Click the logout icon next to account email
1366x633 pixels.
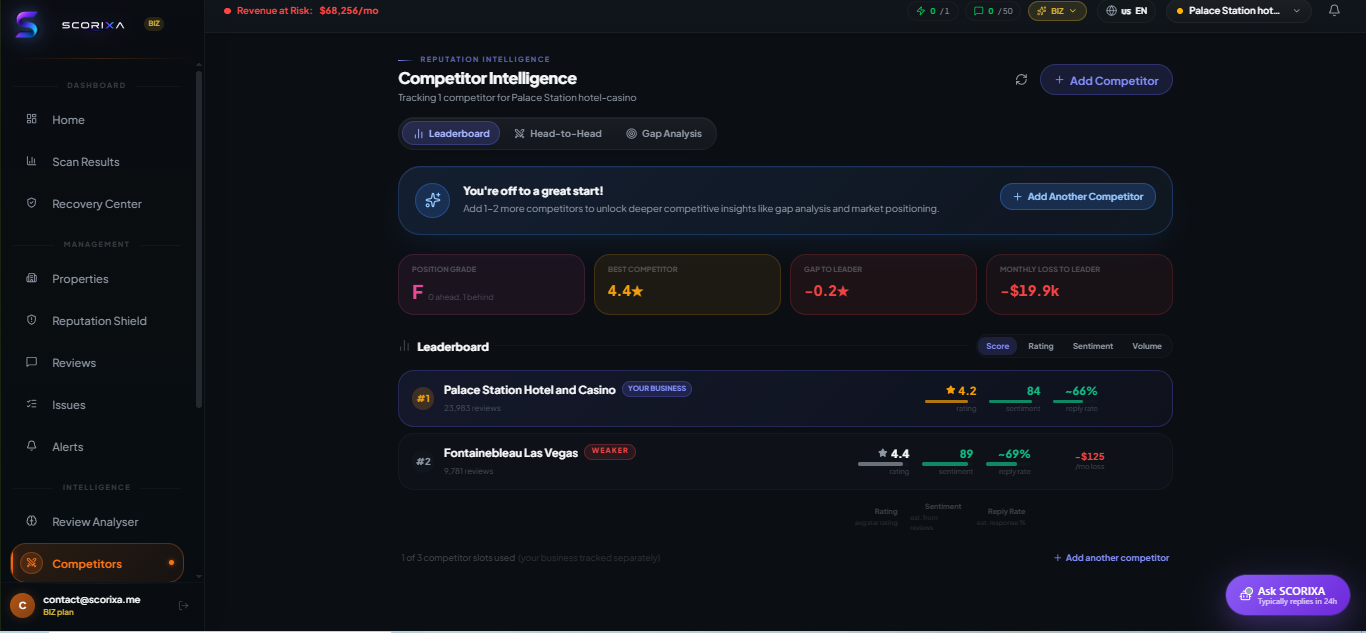[183, 605]
